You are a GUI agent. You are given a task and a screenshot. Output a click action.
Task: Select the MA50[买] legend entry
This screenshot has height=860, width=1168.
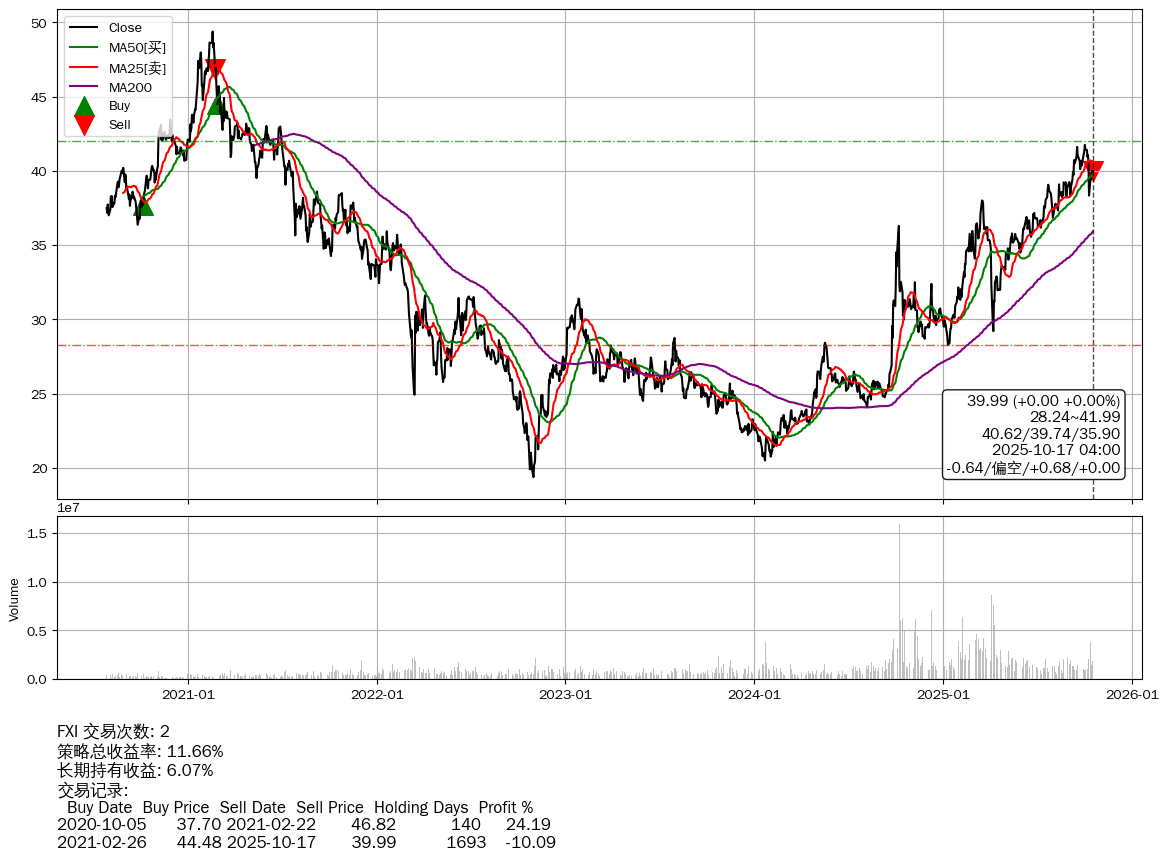click(137, 47)
